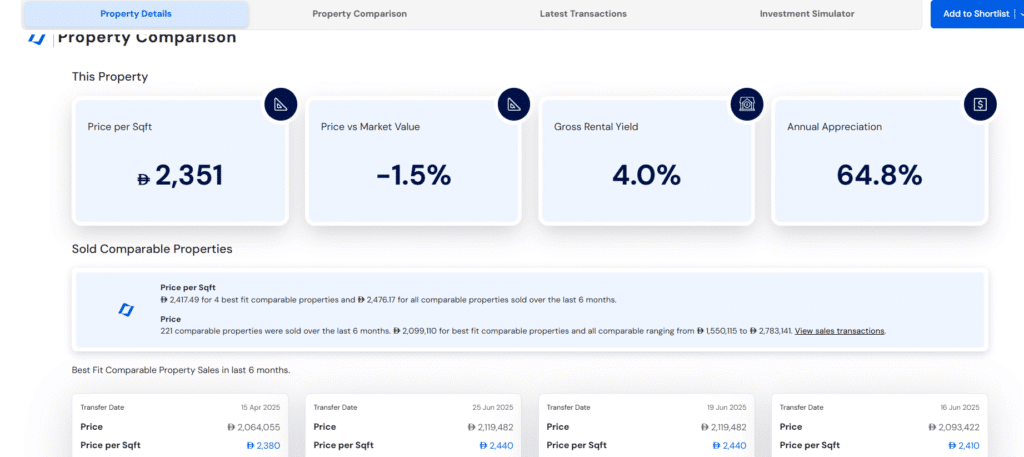The height and width of the screenshot is (457, 1024).
Task: Click the 2,440 price per sqft on the 25 Jun card
Action: point(496,446)
